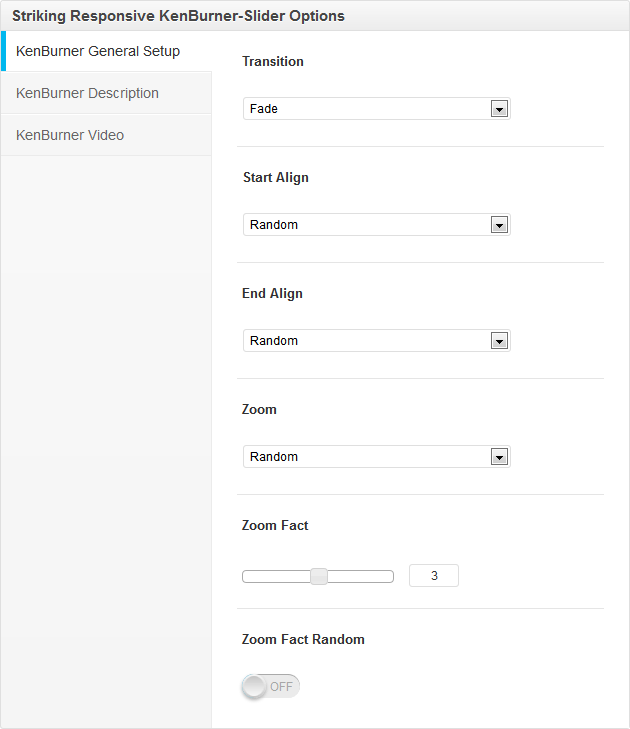Click the Transition heading label
This screenshot has width=630, height=729.
(273, 61)
